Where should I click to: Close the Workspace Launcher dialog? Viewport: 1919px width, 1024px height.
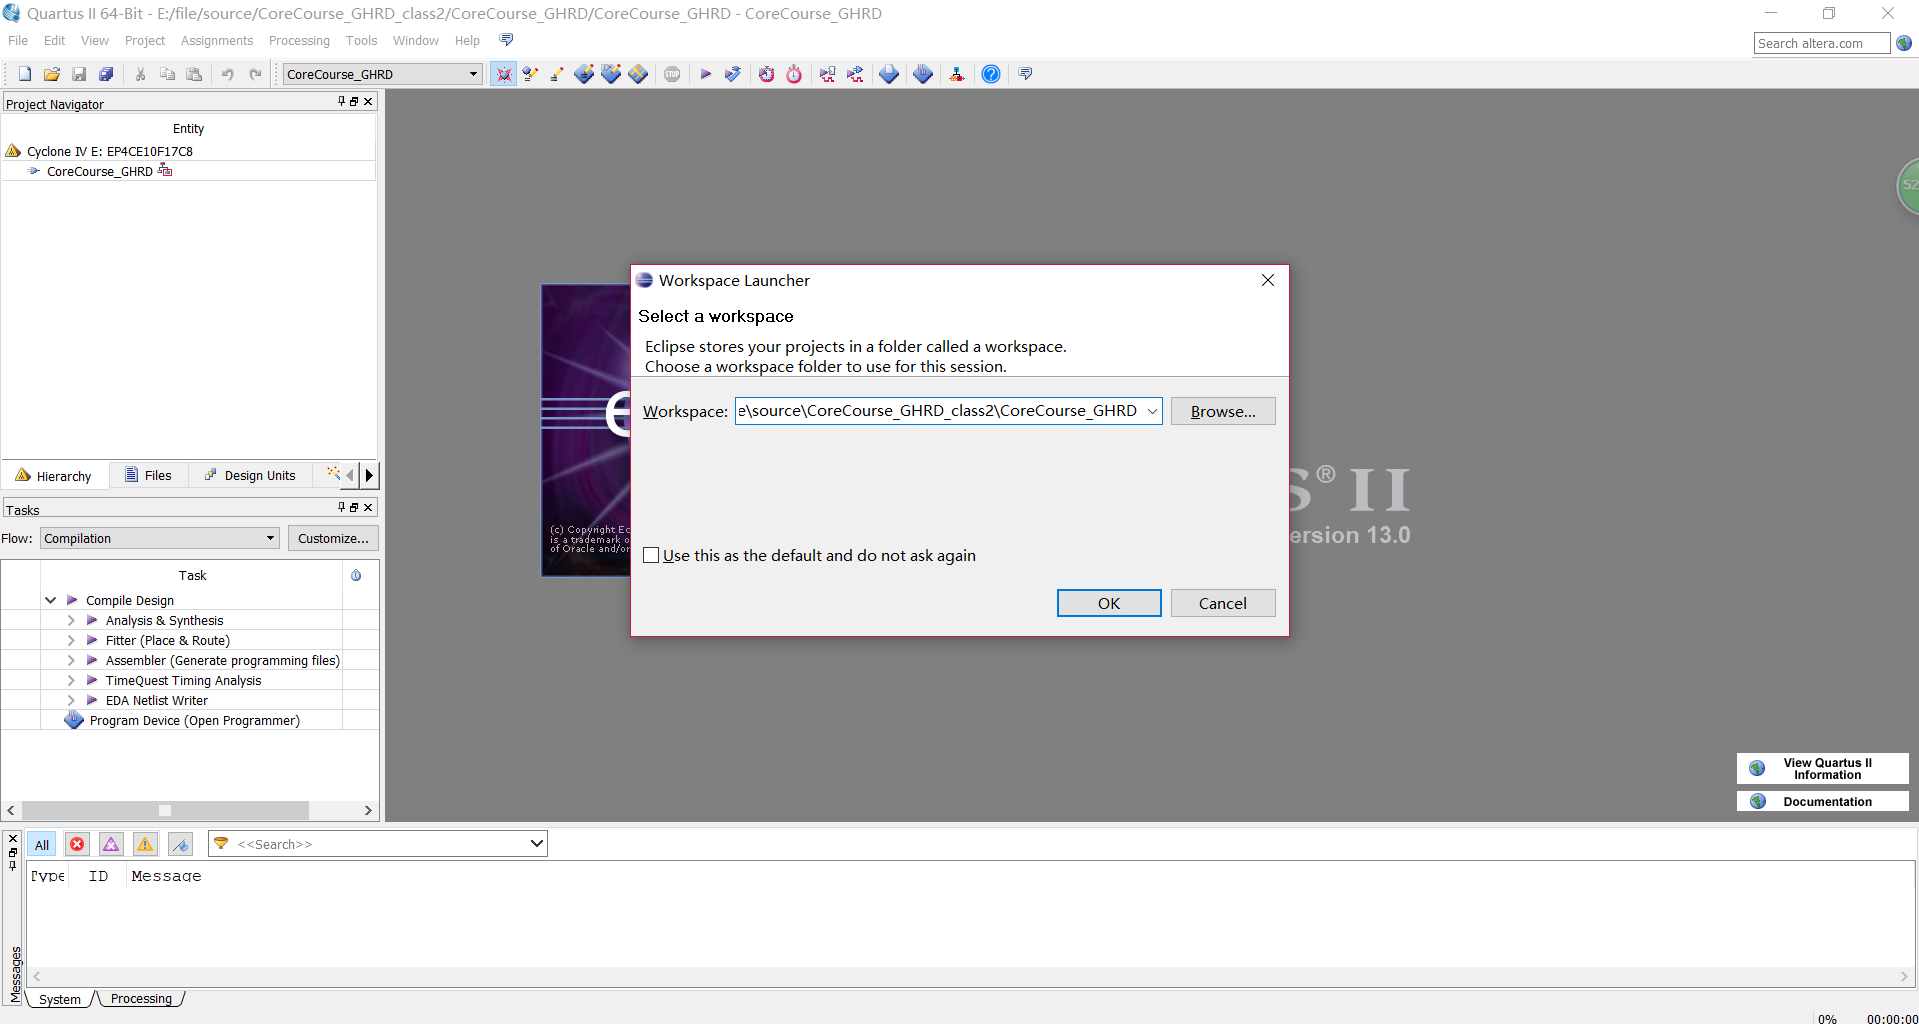coord(1267,280)
